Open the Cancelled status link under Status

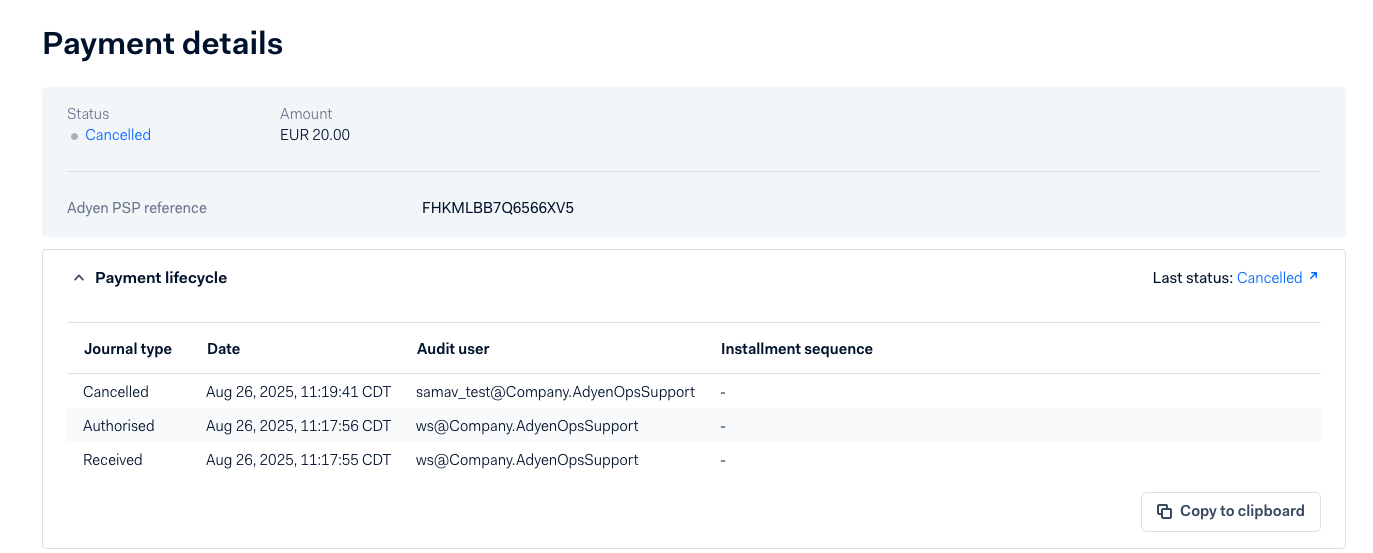coord(118,135)
